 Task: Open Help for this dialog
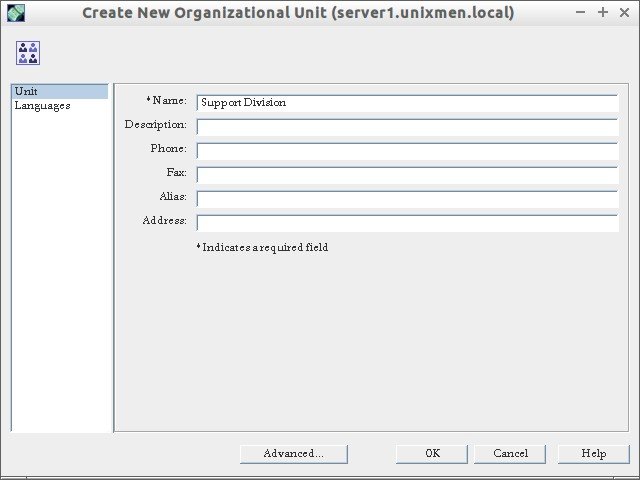coord(594,454)
